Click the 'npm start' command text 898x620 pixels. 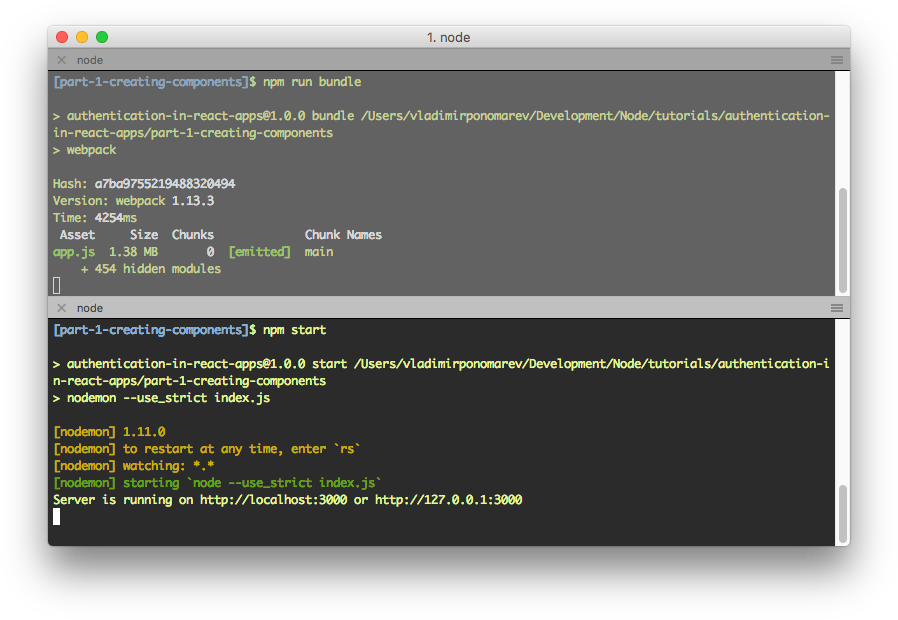[294, 330]
